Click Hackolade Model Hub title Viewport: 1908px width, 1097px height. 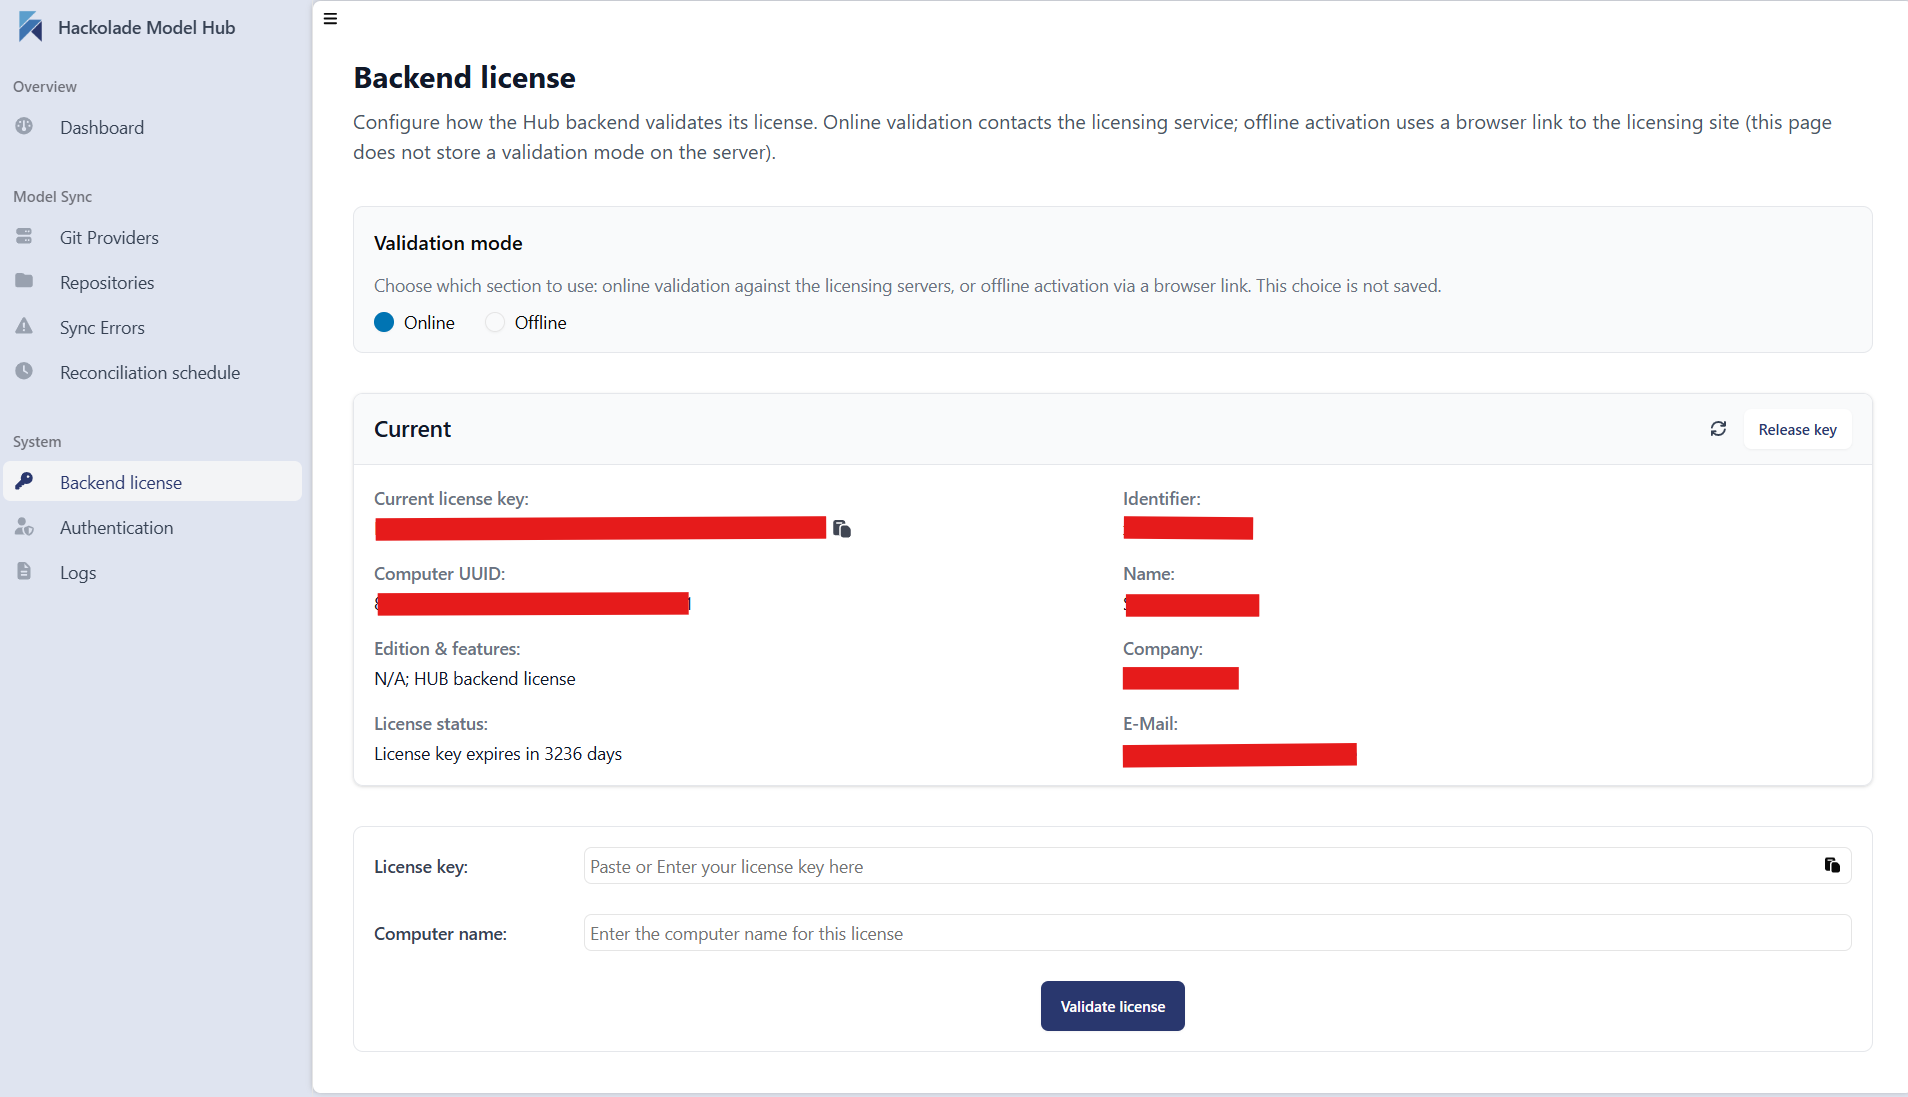point(147,28)
